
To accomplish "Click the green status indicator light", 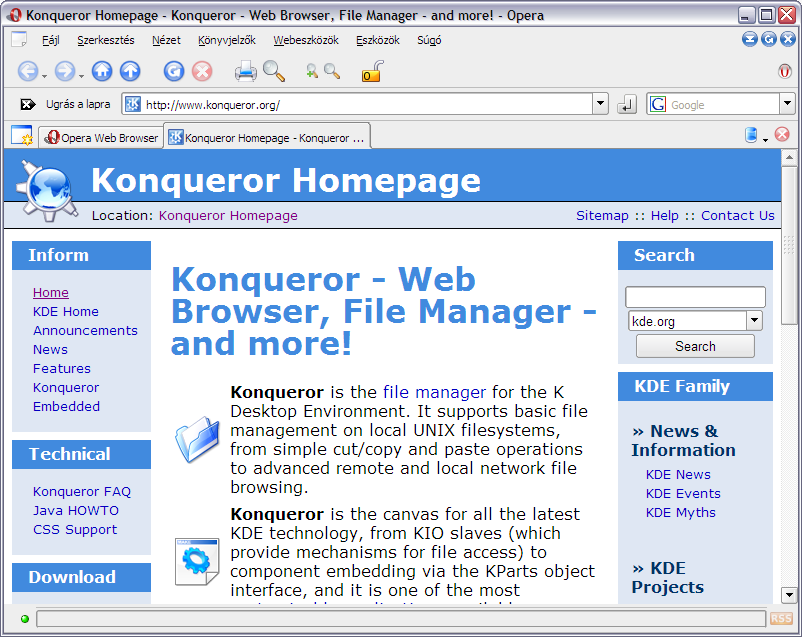I will pos(25,619).
